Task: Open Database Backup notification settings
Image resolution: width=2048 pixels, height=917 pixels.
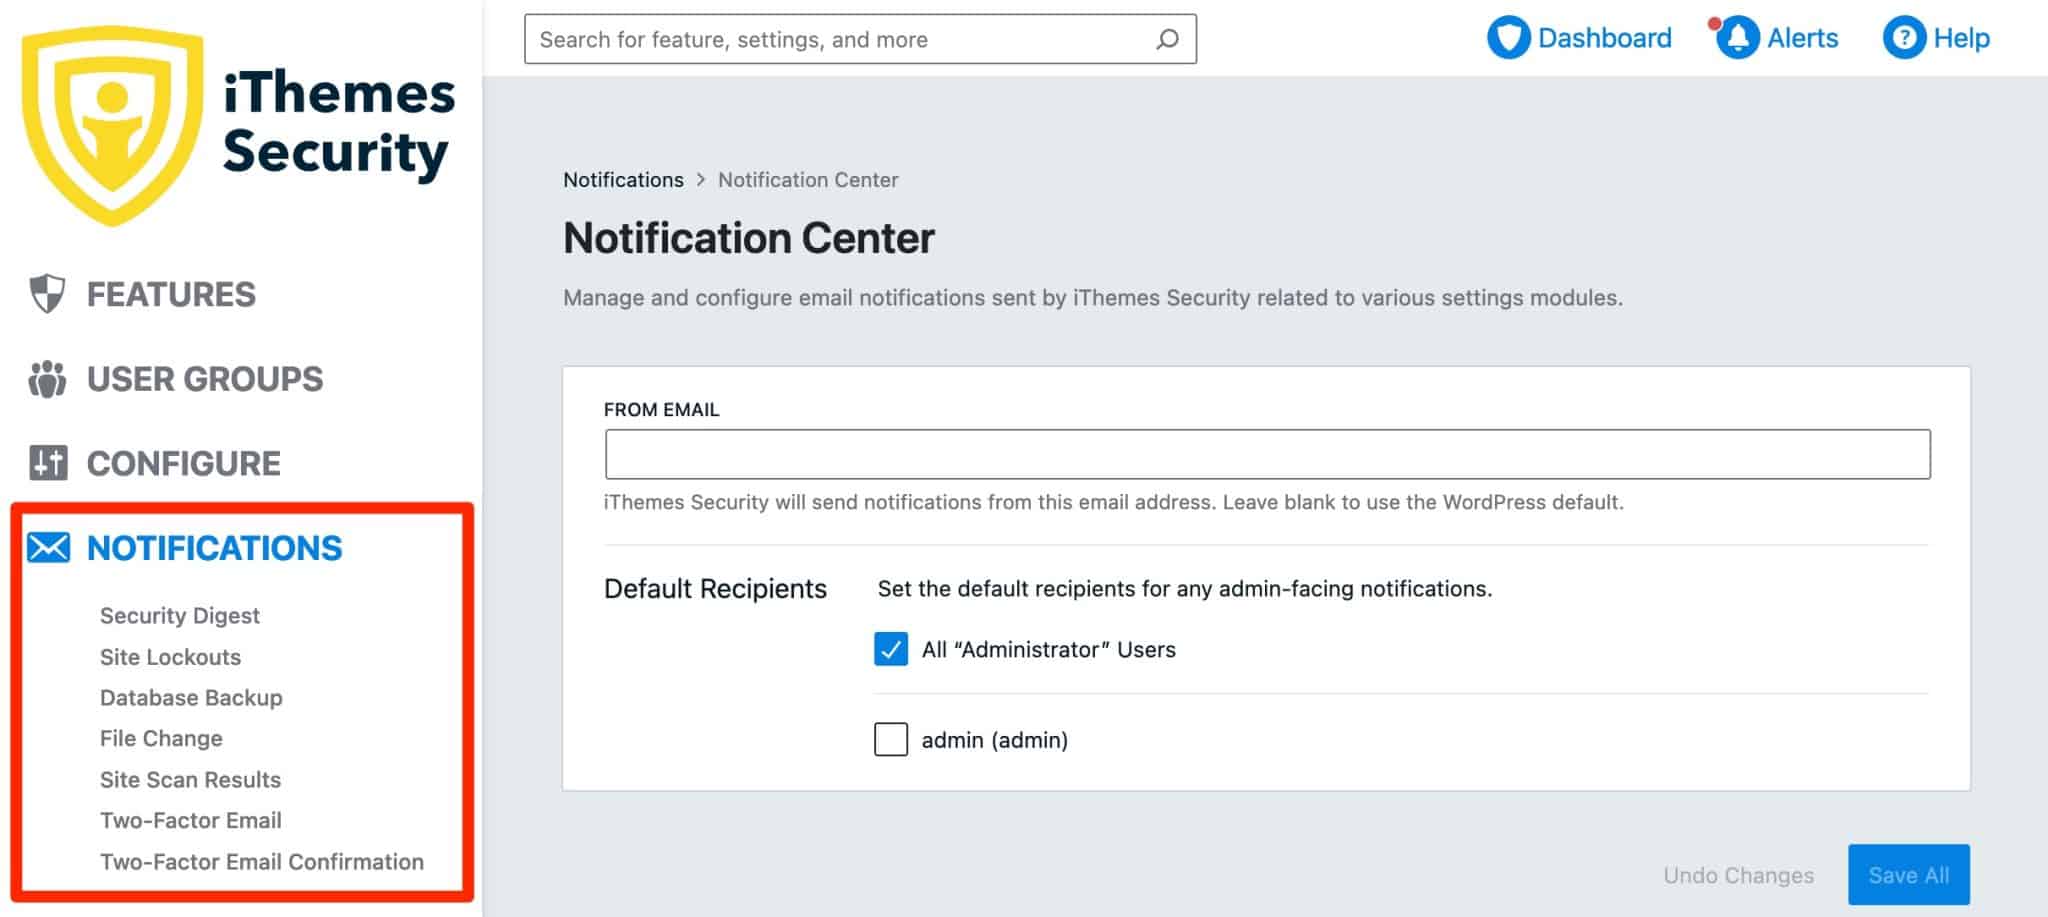Action: [x=191, y=698]
